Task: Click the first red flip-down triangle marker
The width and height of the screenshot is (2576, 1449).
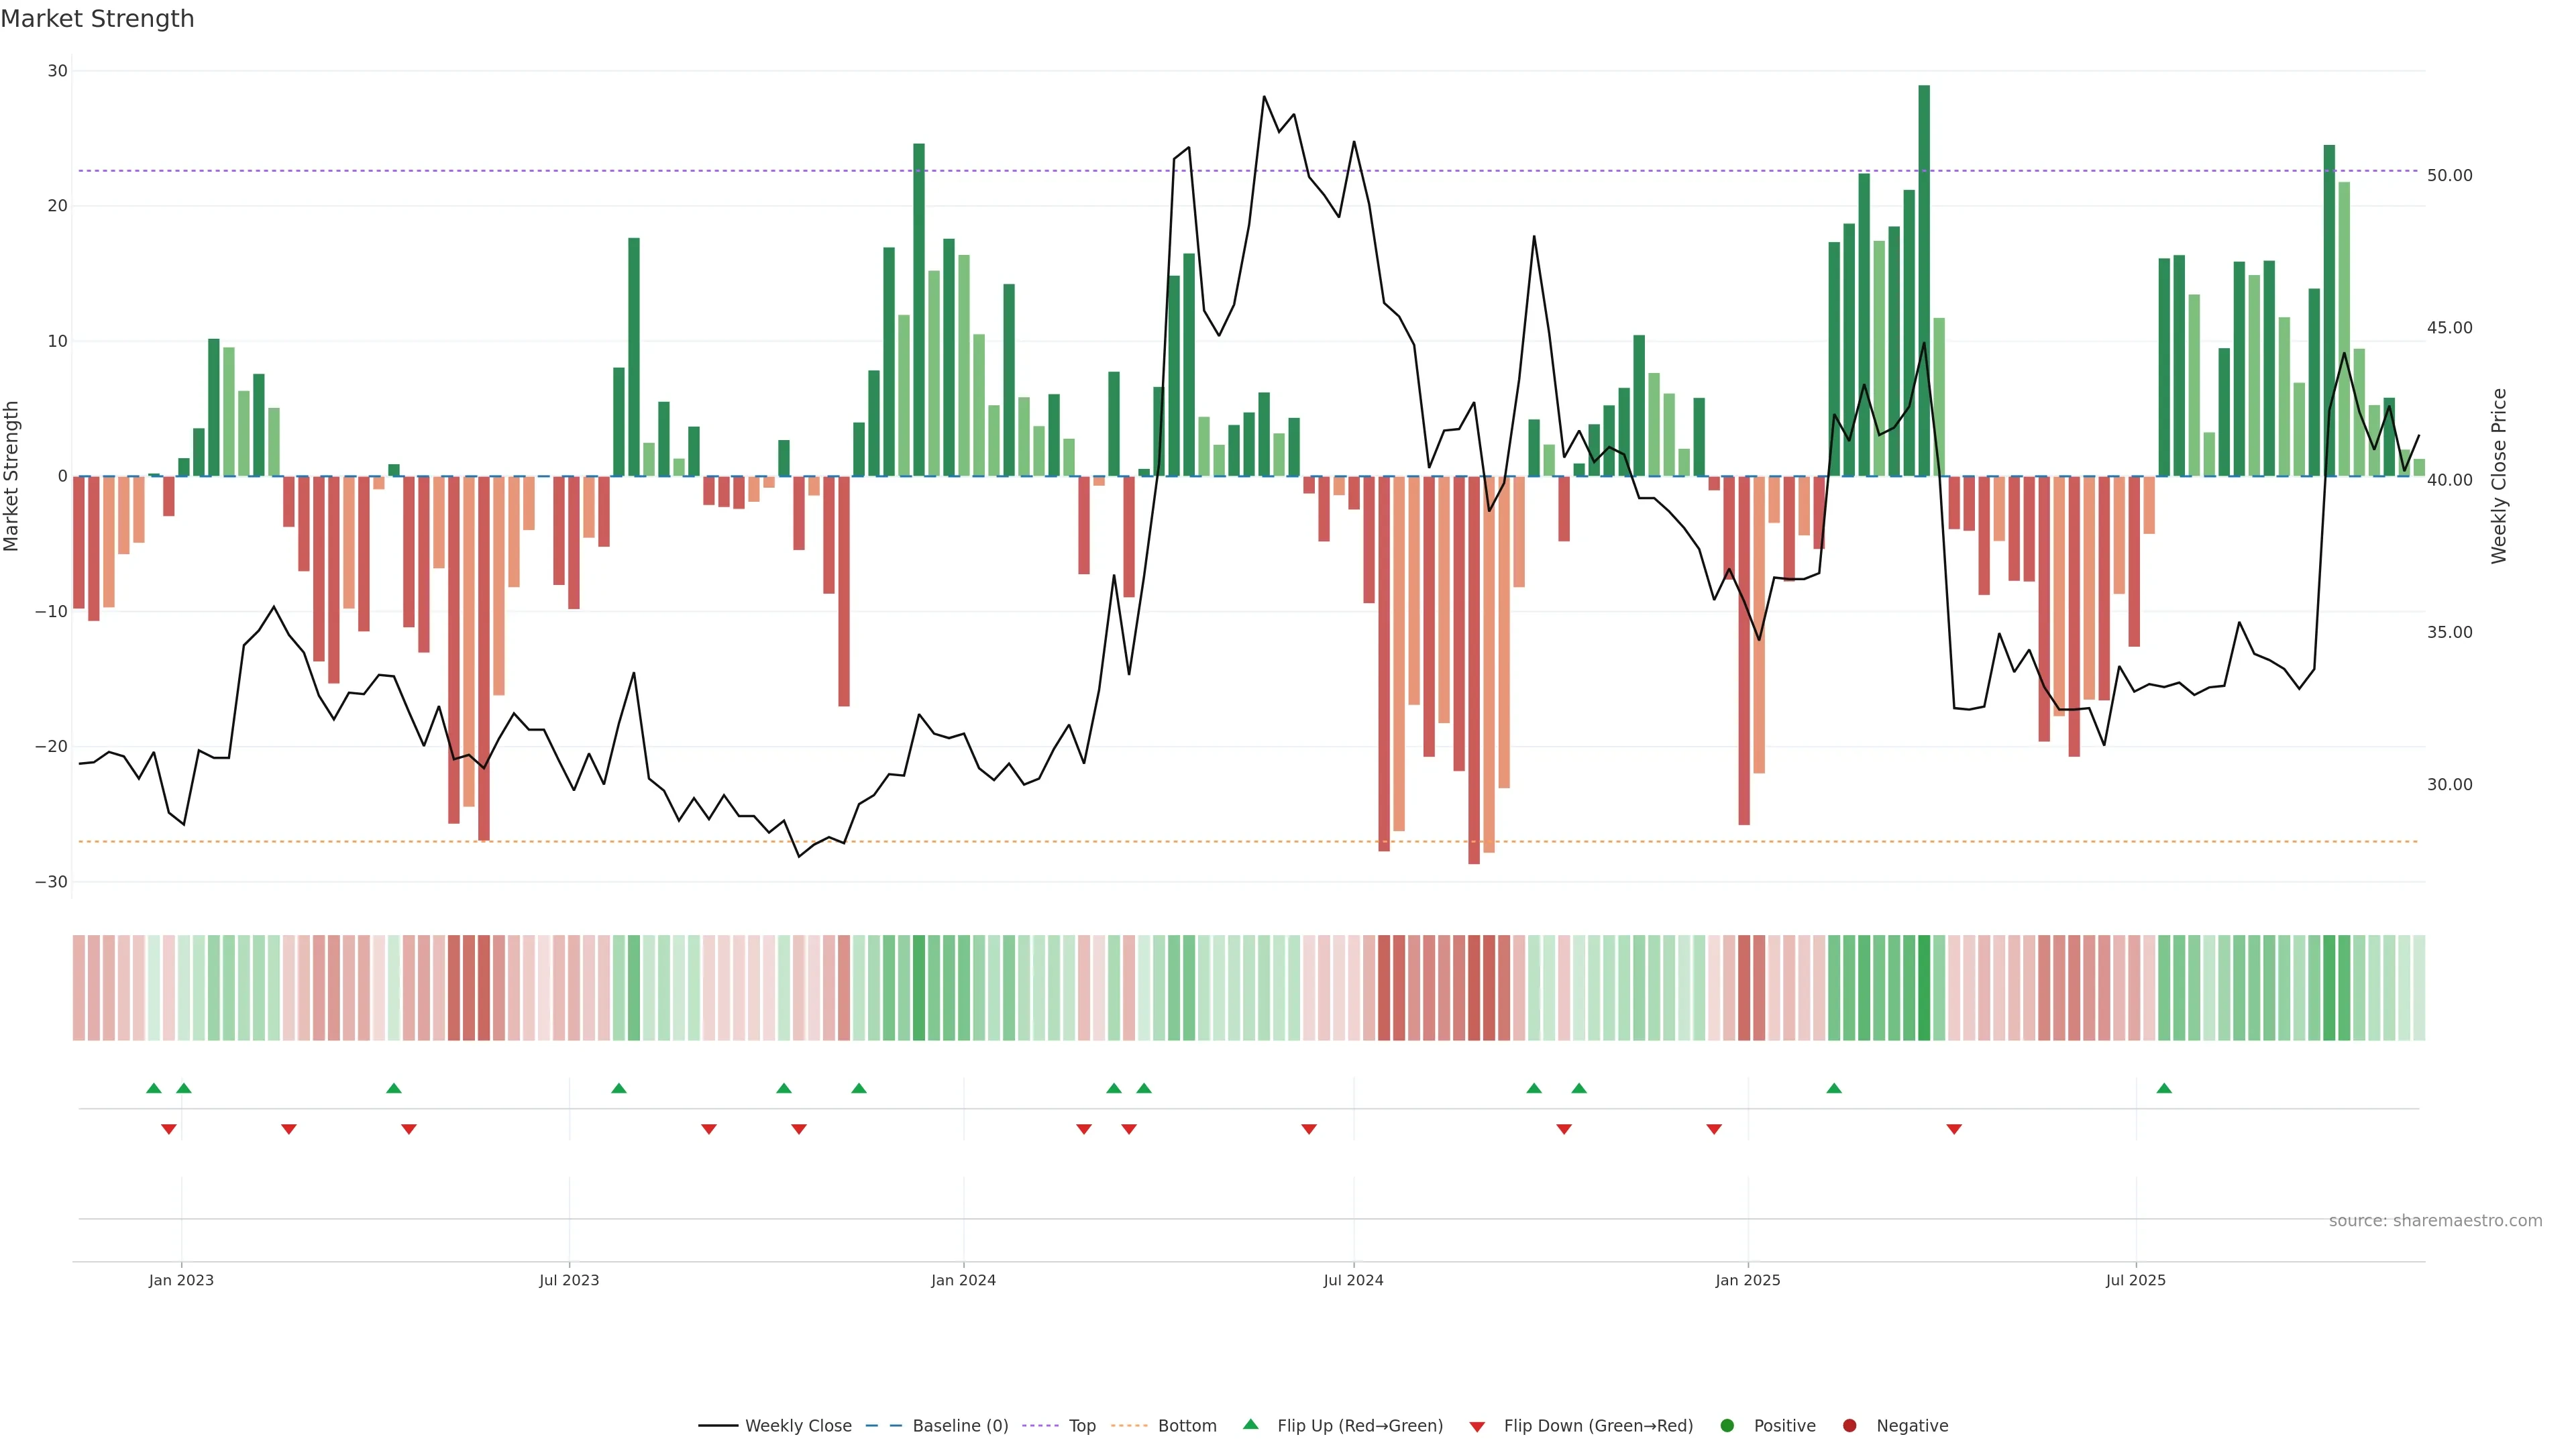Action: coord(169,1129)
